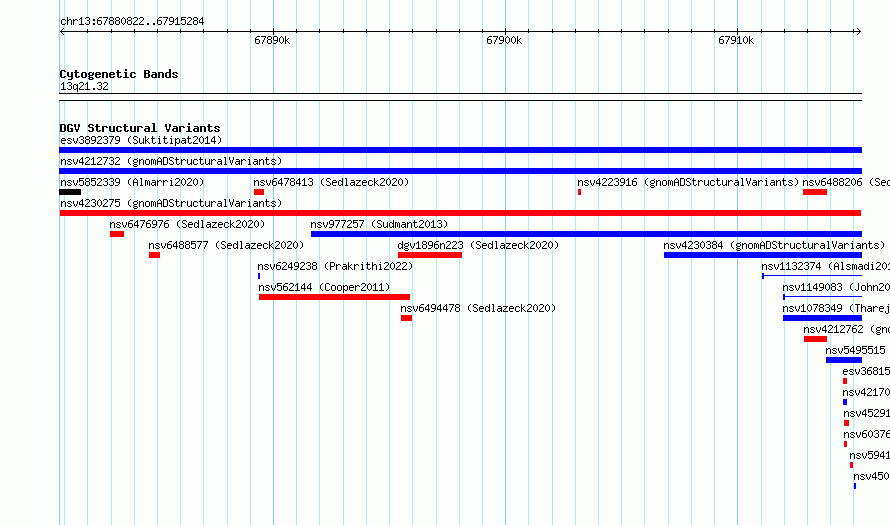This screenshot has width=890, height=525.
Task: Open the nsv4212762 variant label
Action: click(846, 329)
